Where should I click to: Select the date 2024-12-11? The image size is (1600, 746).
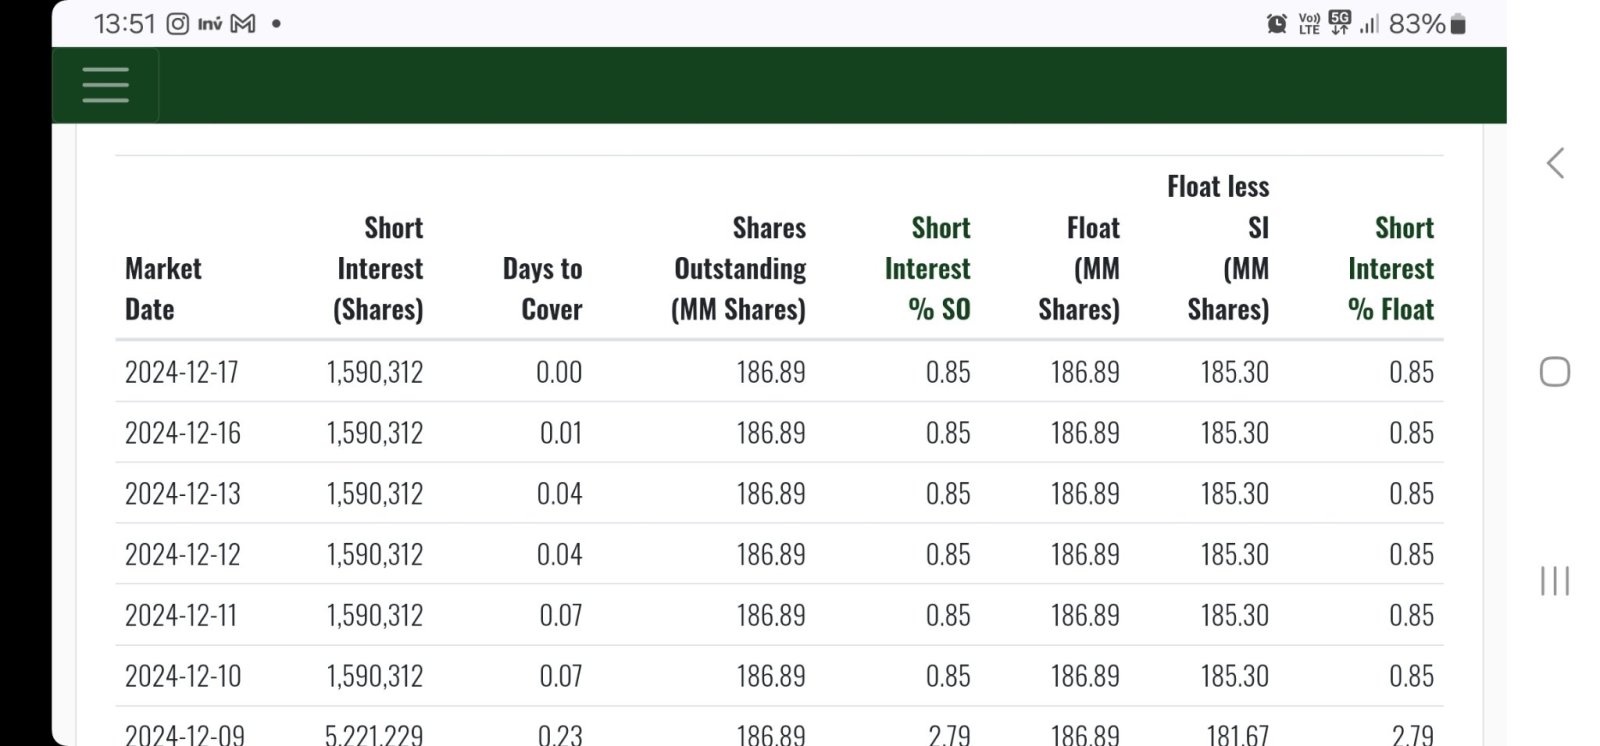[x=181, y=616]
